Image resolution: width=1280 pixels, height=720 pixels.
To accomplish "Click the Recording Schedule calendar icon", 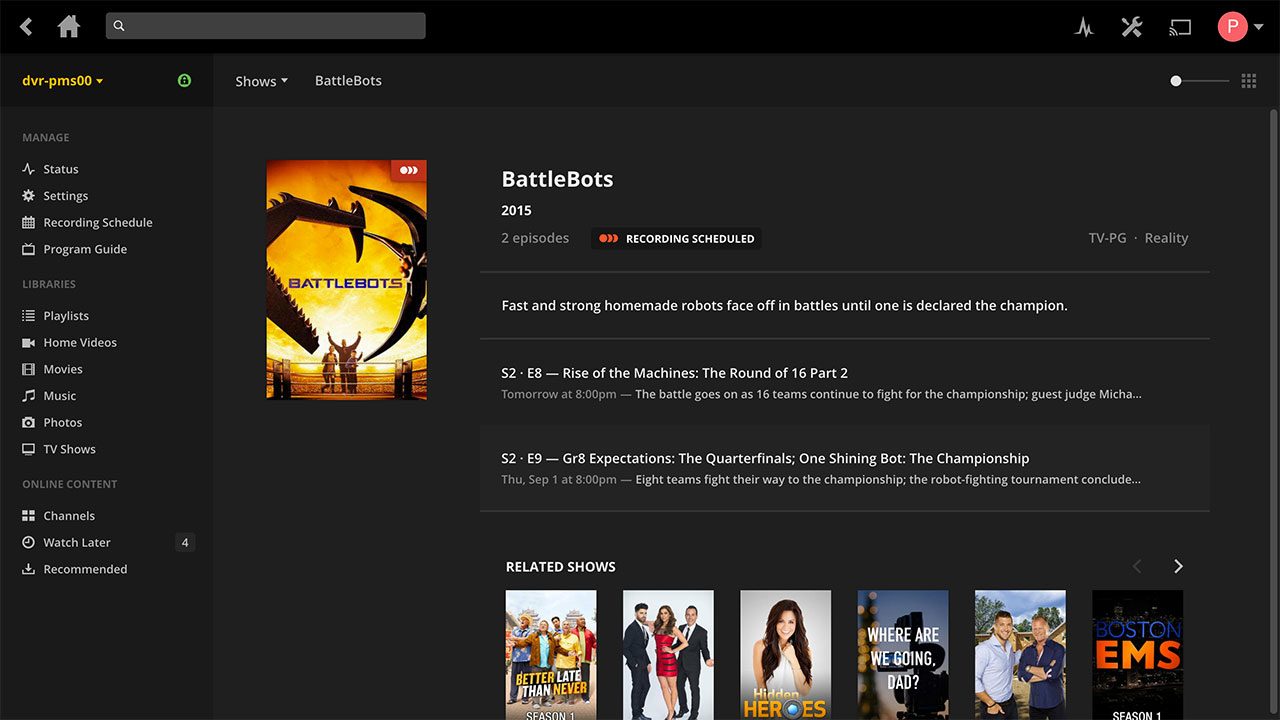I will click(28, 222).
